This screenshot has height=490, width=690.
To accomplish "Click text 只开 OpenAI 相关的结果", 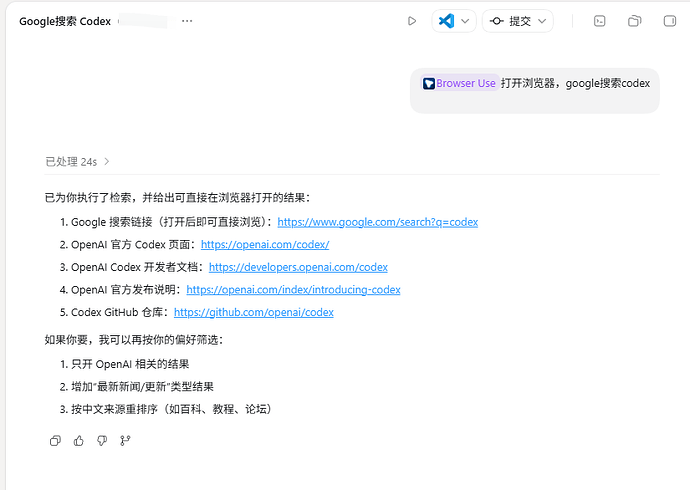I will (130, 364).
